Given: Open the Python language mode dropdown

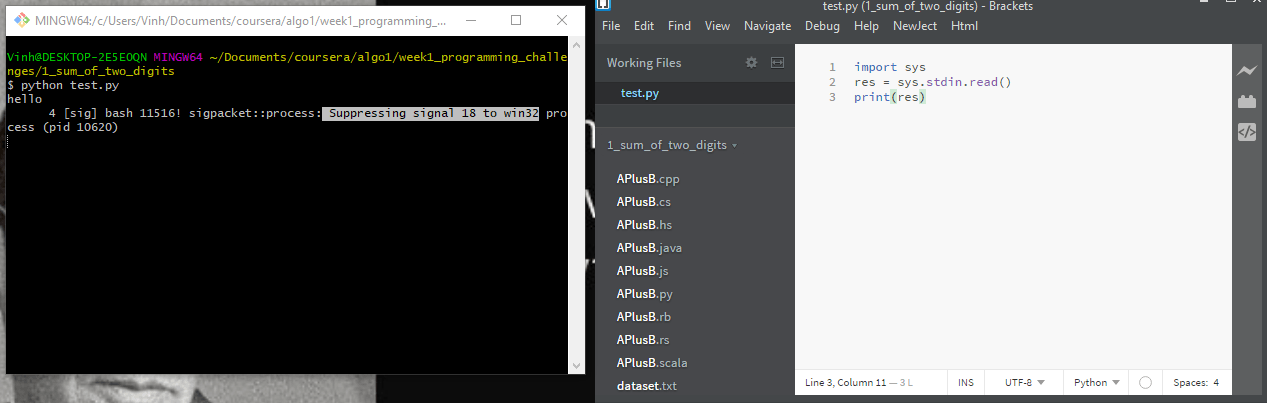Looking at the screenshot, I should [x=1095, y=383].
